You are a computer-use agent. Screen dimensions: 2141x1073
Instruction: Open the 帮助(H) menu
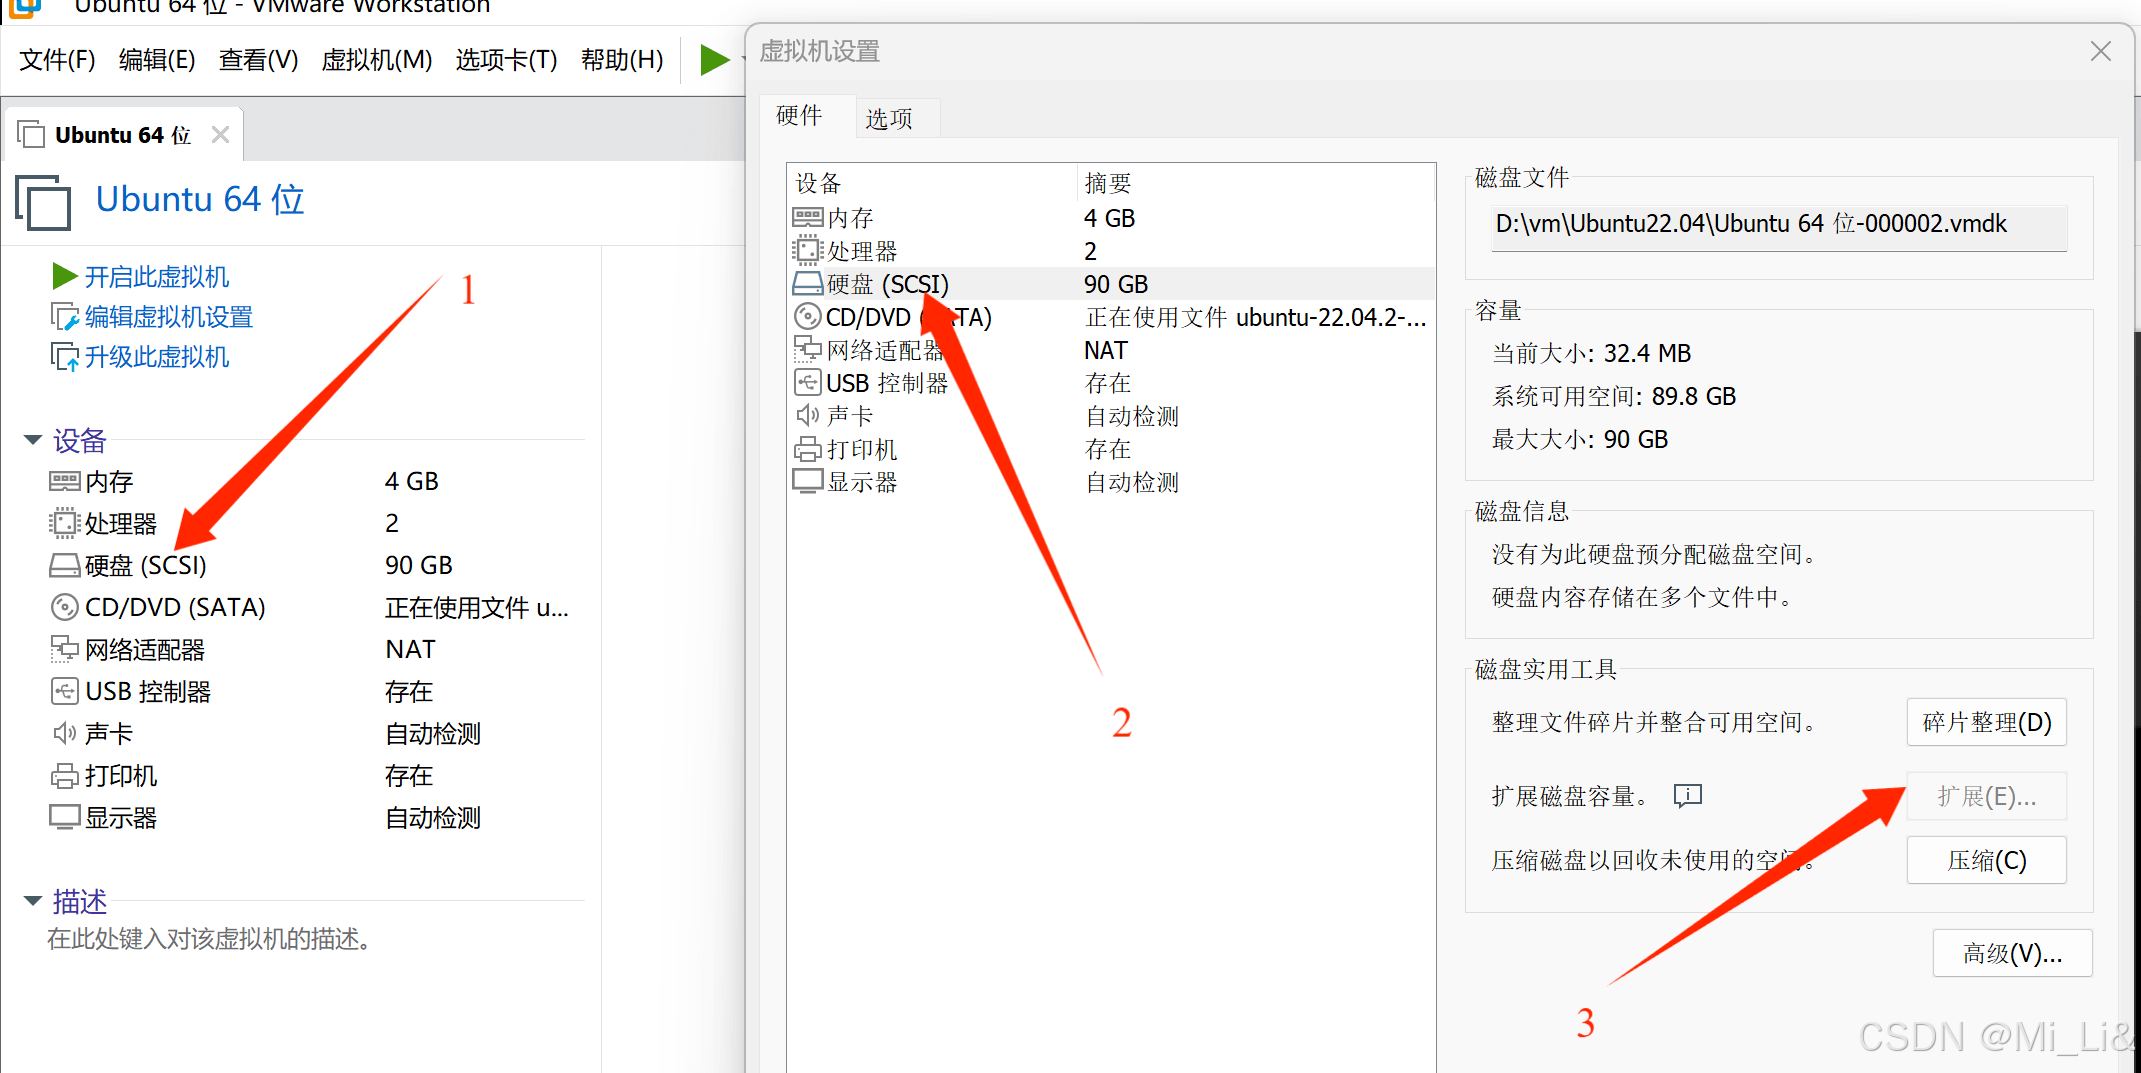(x=622, y=60)
